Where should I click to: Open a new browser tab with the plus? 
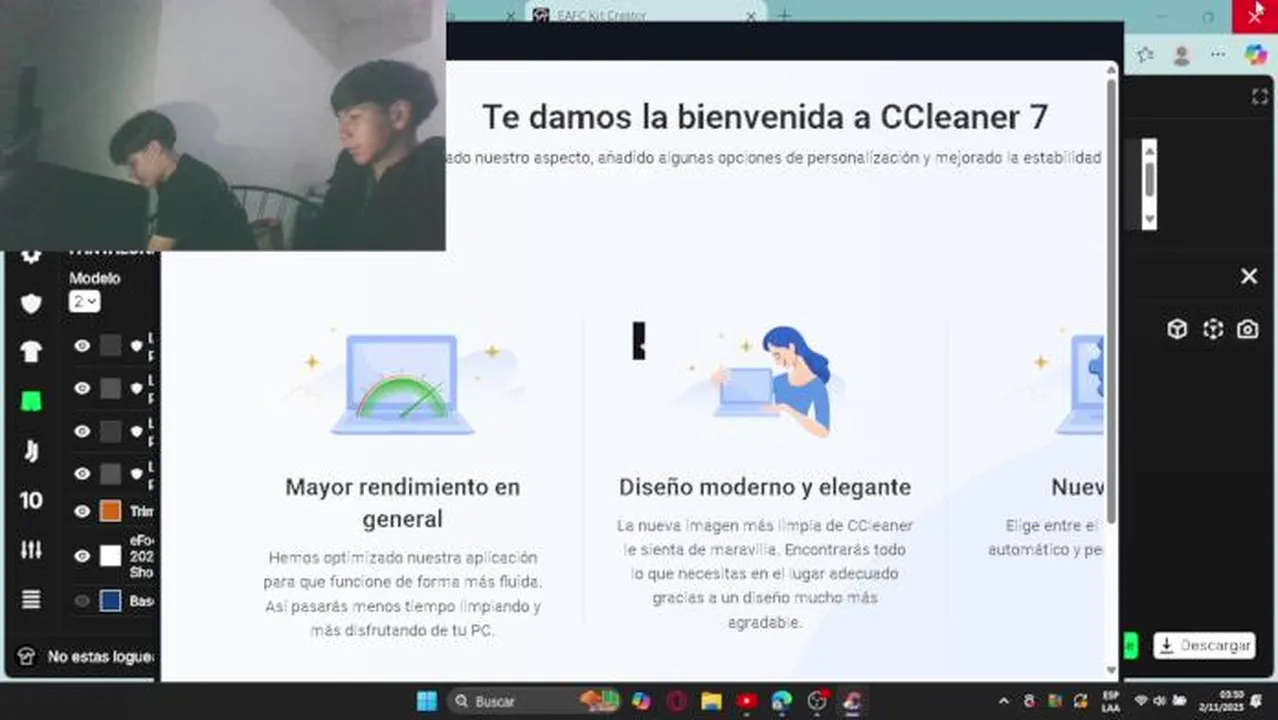click(785, 15)
